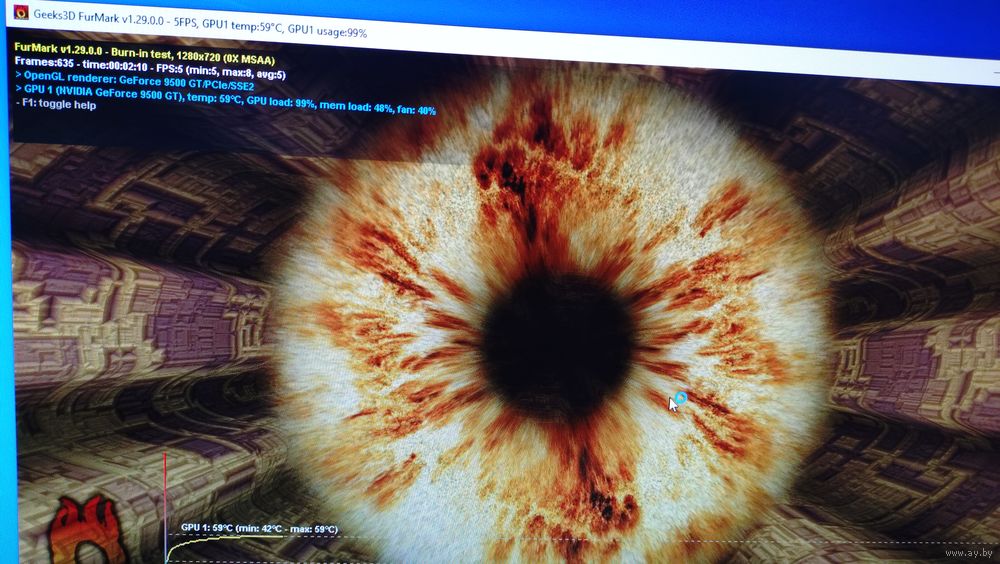The image size is (1000, 564).
Task: Click the FurMark icon in the title bar
Action: point(19,12)
